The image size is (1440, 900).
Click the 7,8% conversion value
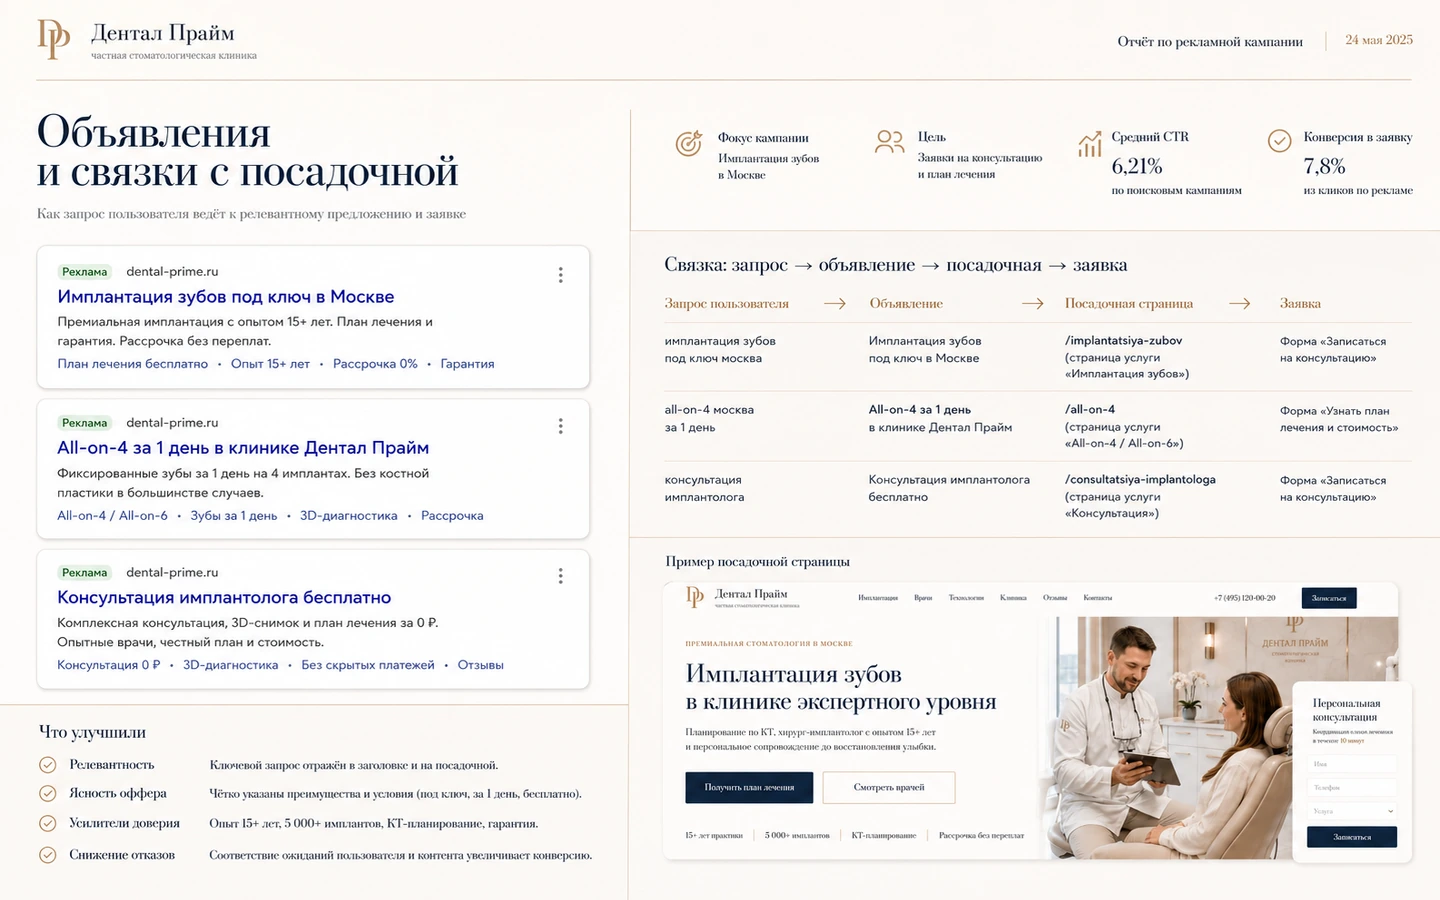tap(1324, 166)
